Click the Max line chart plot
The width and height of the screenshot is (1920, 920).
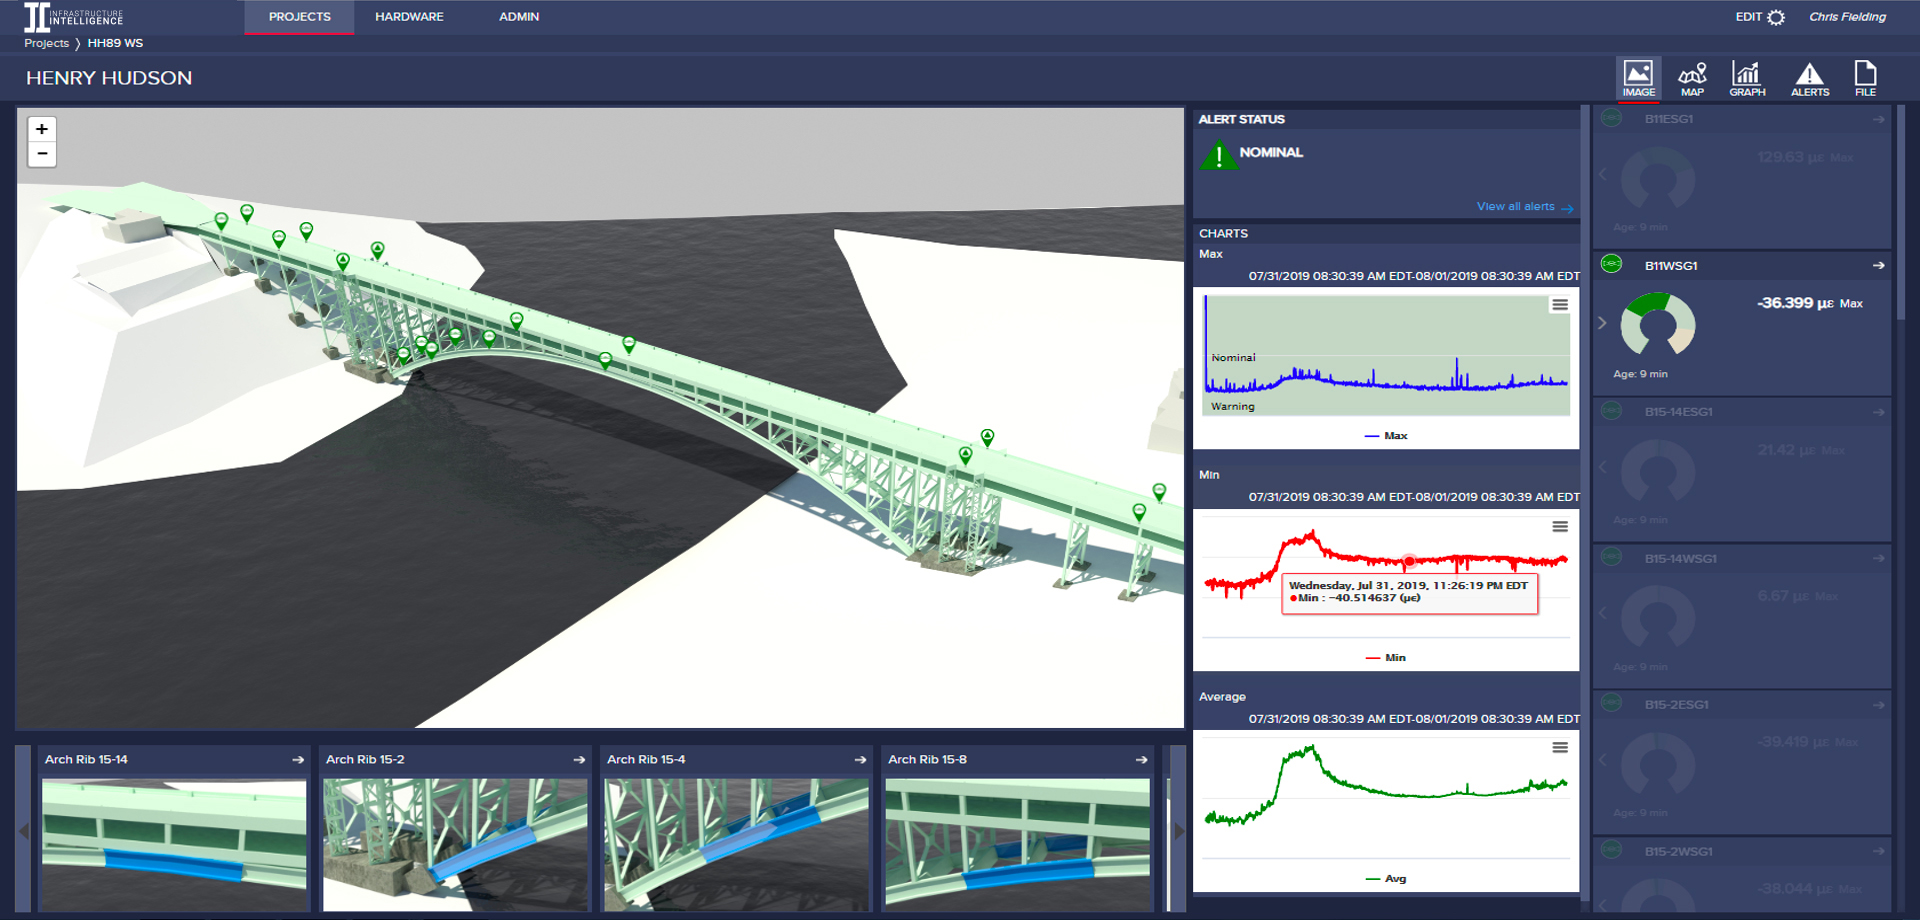point(1386,356)
